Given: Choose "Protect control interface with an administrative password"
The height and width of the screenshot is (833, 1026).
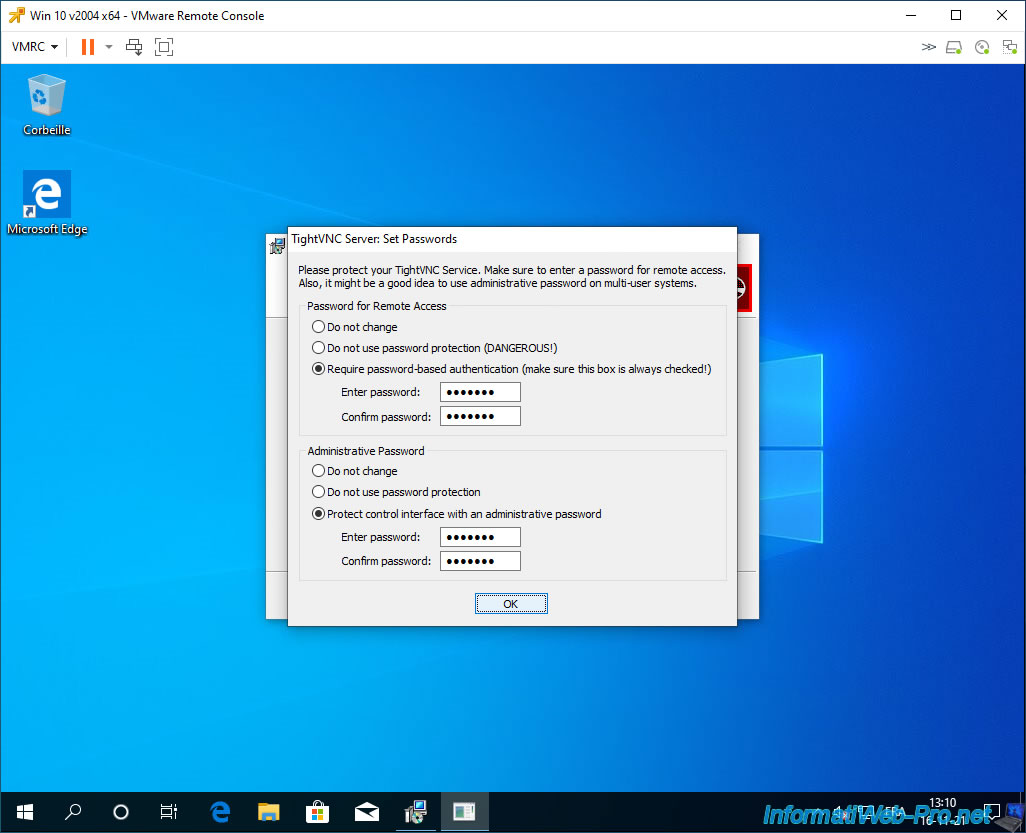Looking at the screenshot, I should coord(318,514).
